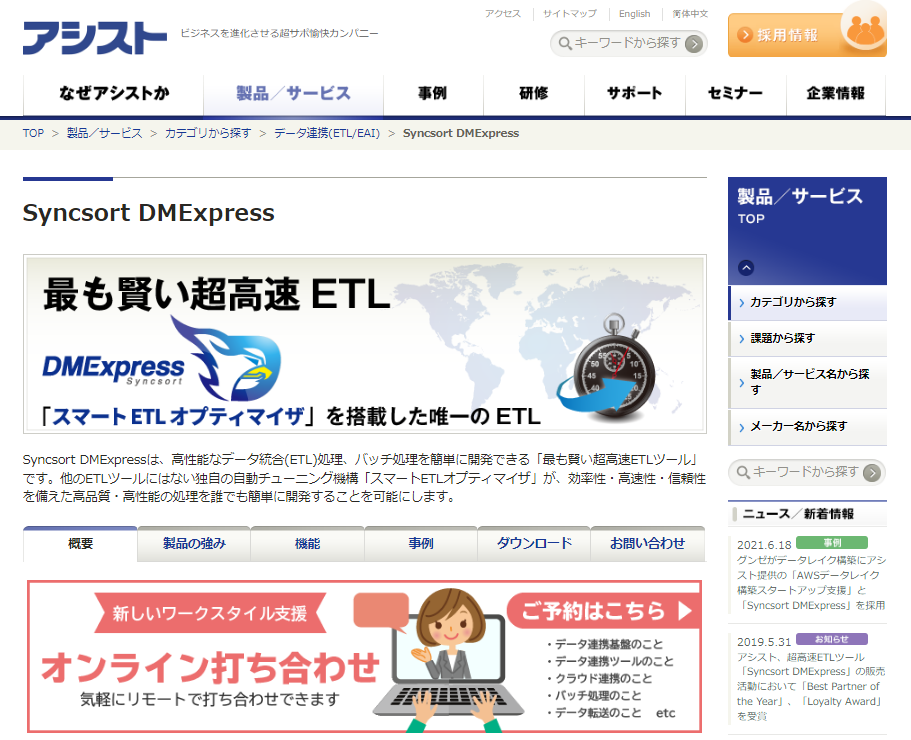Open 製品/サービス main menu
Screen dimensions: 911x740
tap(293, 94)
